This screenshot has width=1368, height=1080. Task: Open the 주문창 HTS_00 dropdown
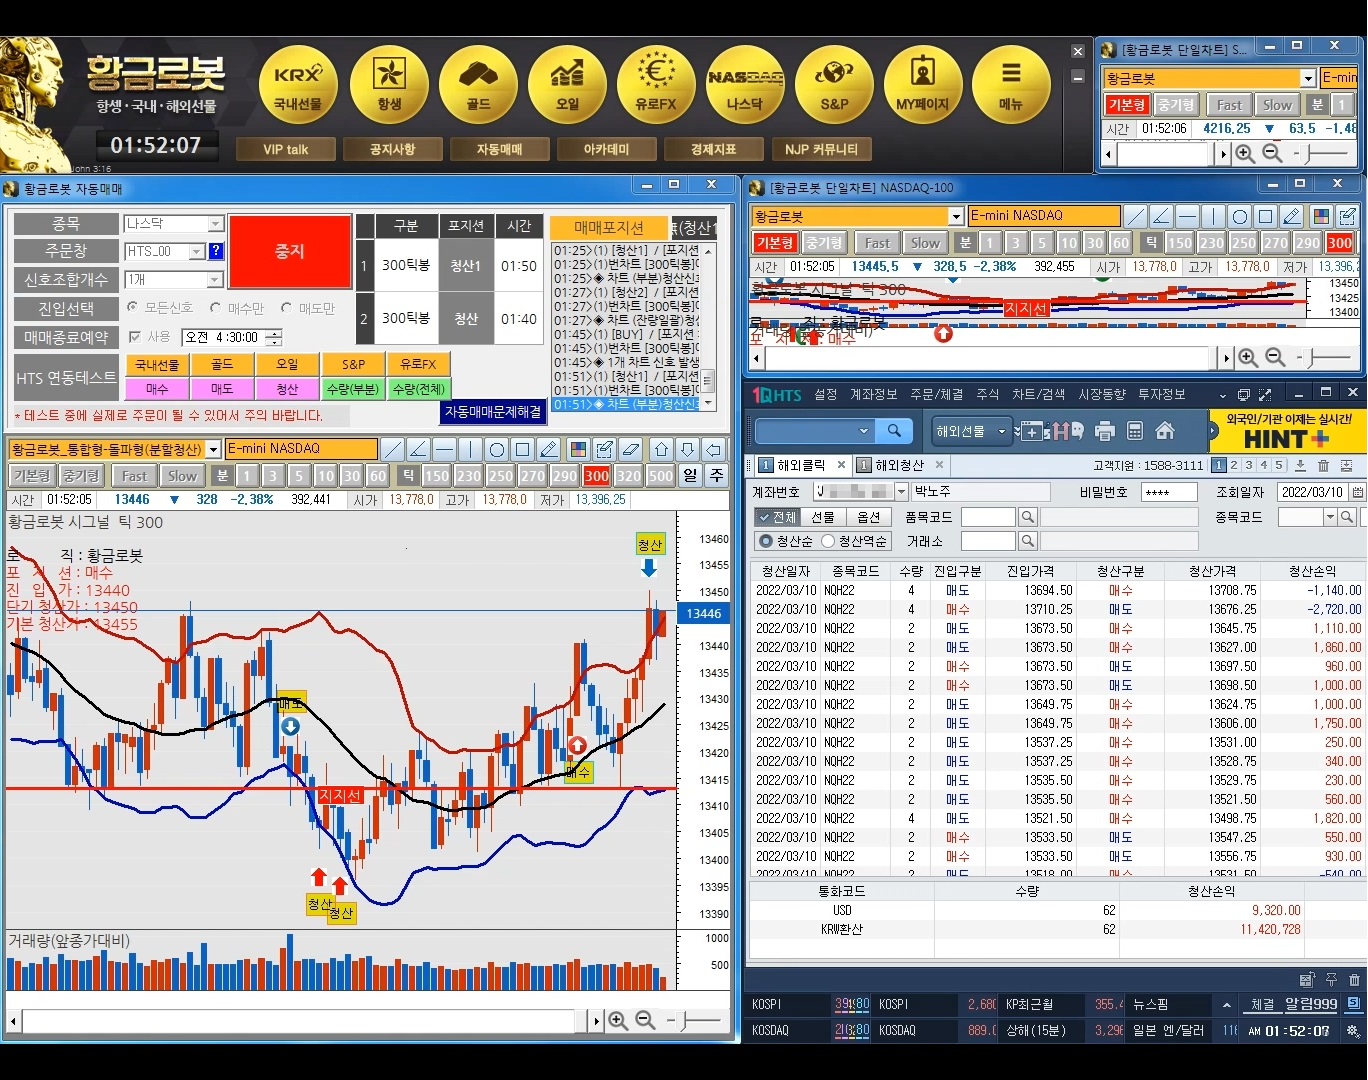tap(197, 252)
